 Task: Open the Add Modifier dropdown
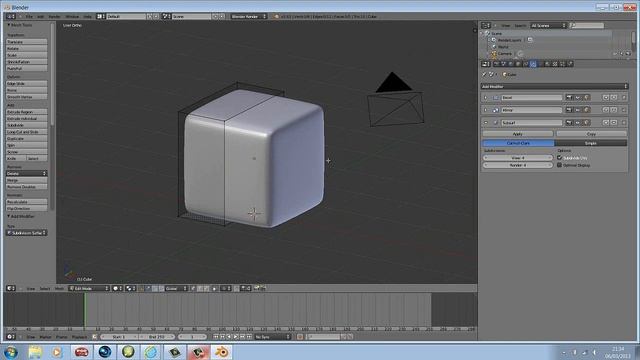click(554, 87)
